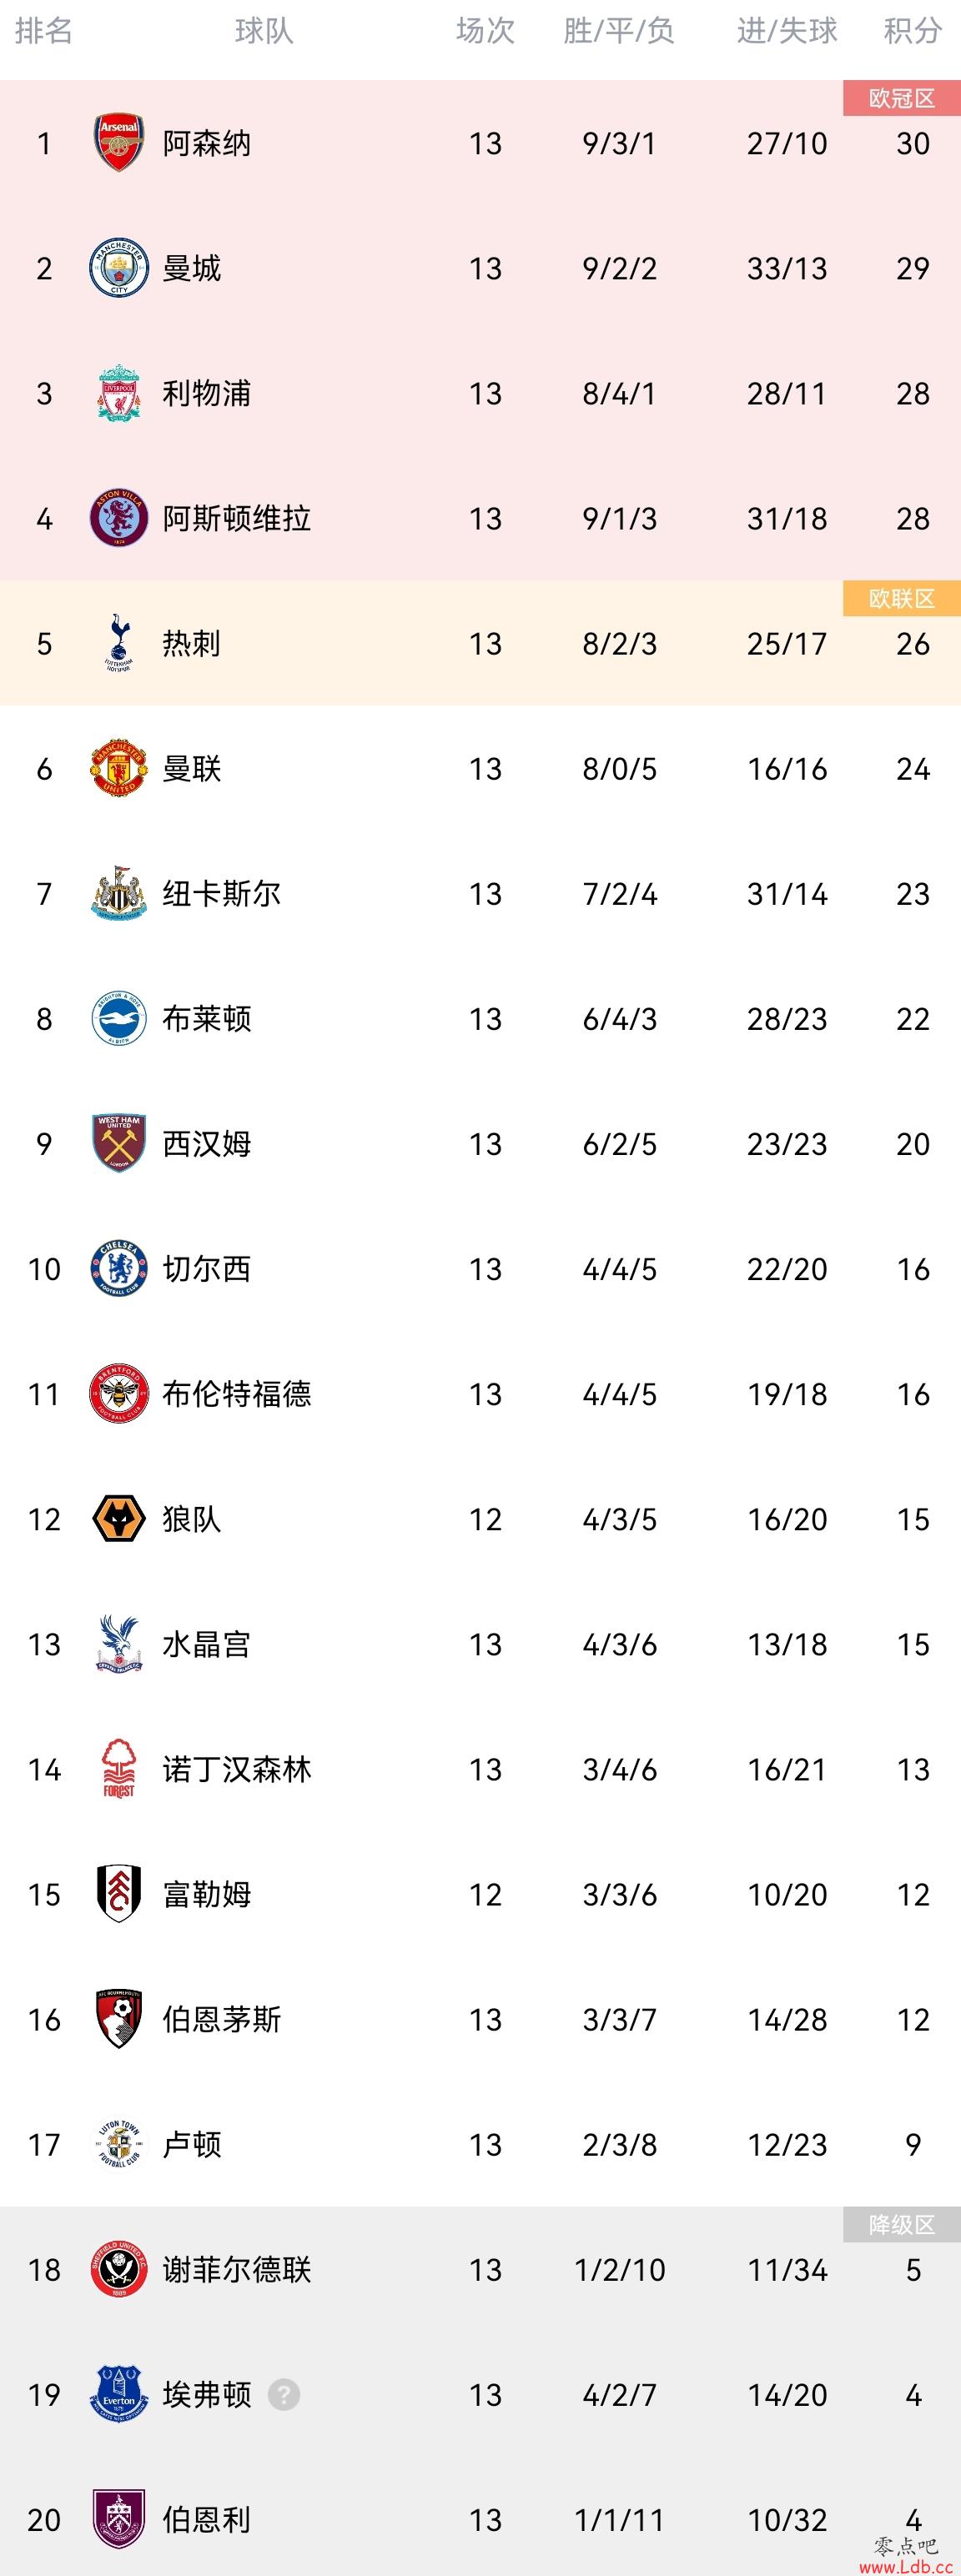The image size is (961, 2576).
Task: Click the 进/失球 column header
Action: click(x=787, y=31)
